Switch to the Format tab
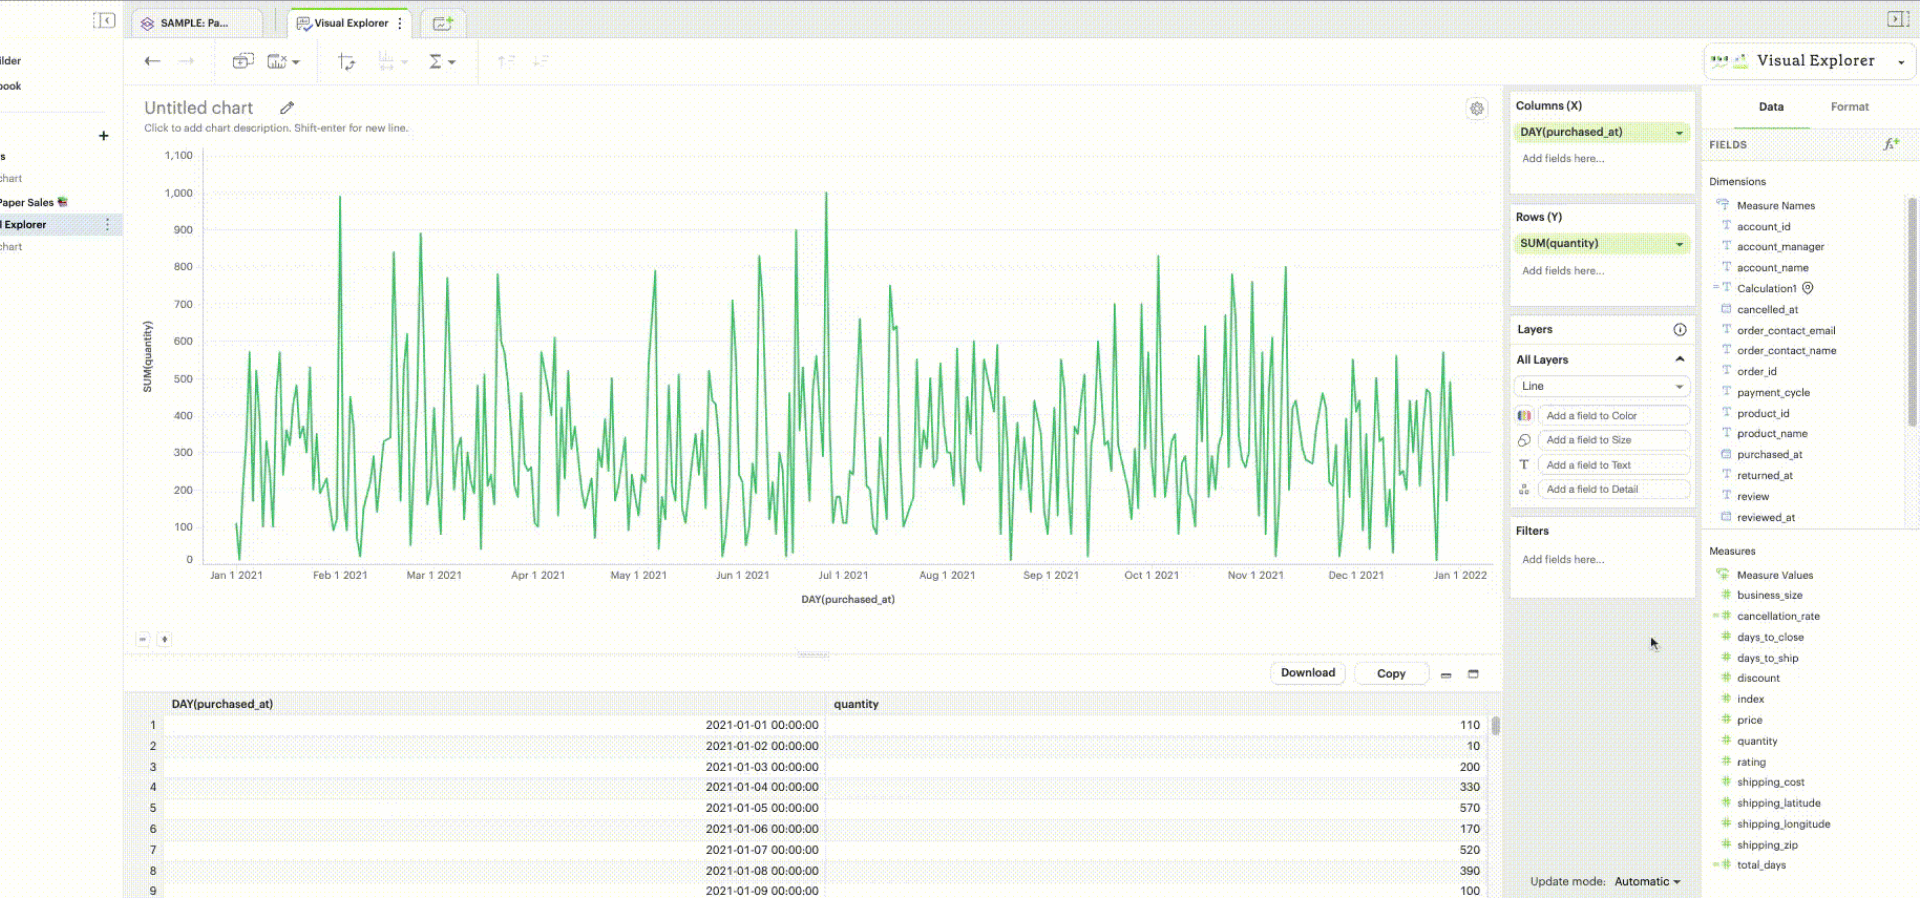This screenshot has width=1920, height=898. [x=1849, y=107]
